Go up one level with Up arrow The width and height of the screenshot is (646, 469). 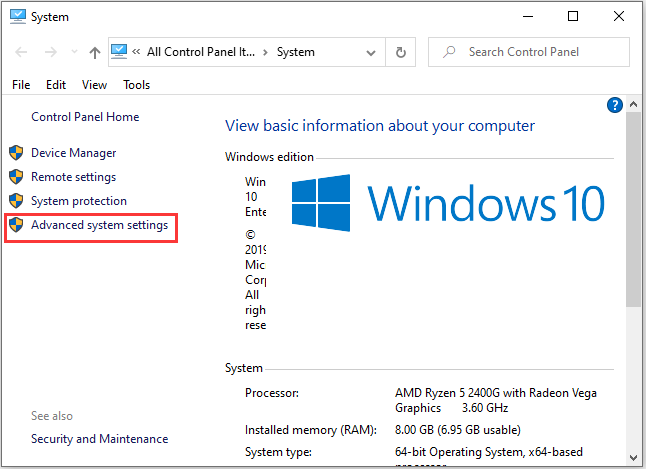95,52
